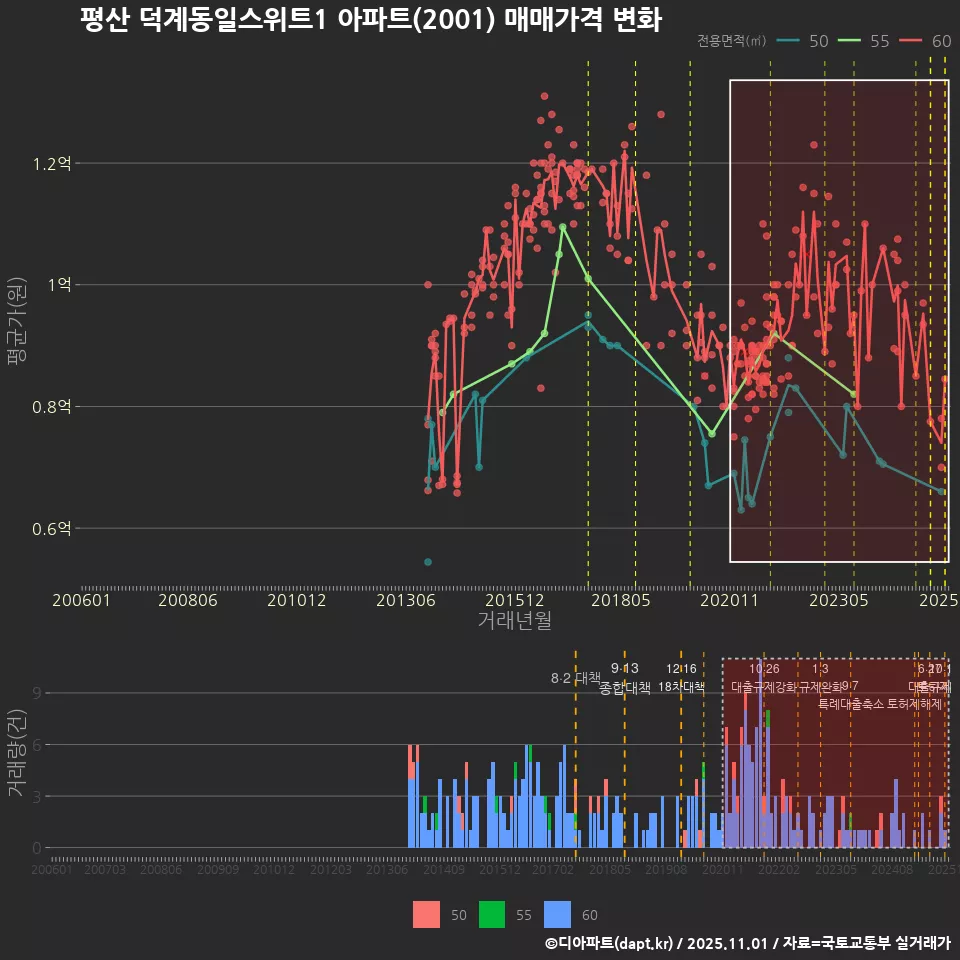Click the 10·26 대출규제강화 annotation
The width and height of the screenshot is (960, 960).
[x=763, y=680]
